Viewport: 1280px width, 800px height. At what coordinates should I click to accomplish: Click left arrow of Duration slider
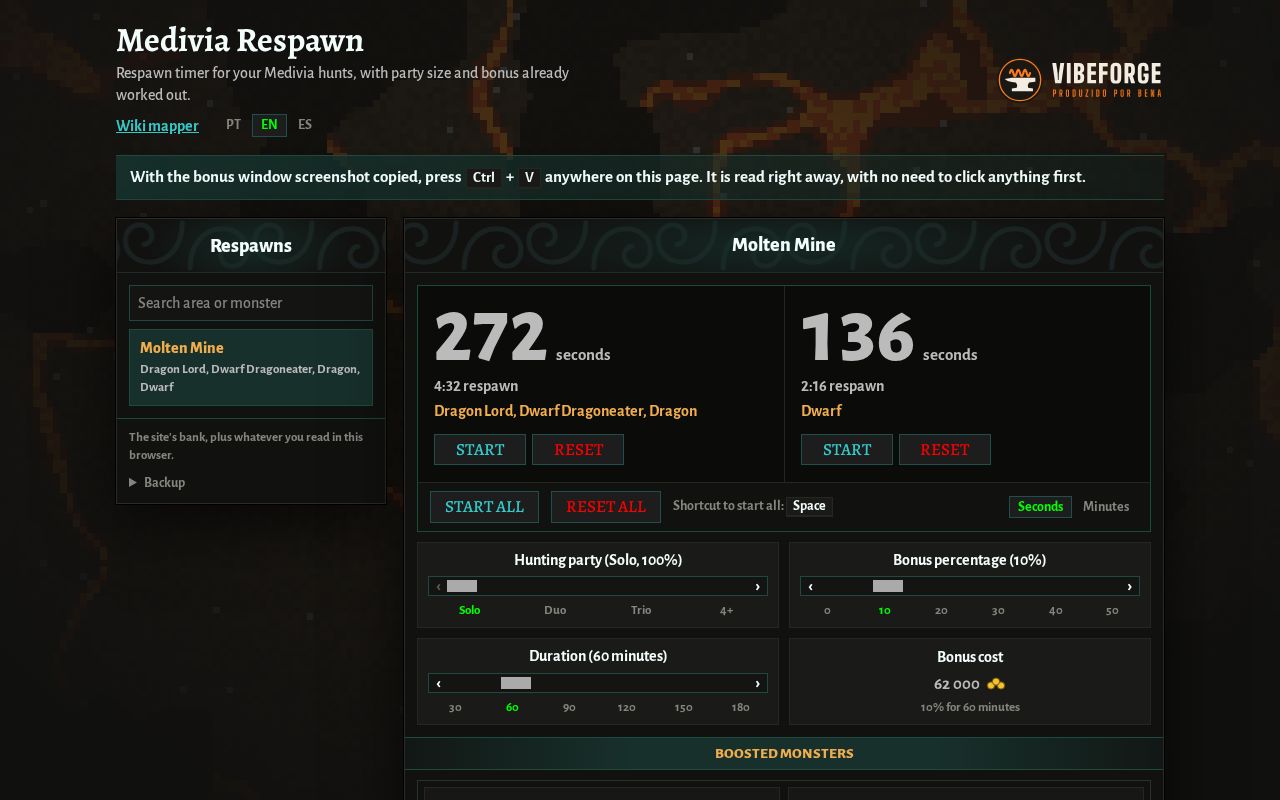[x=438, y=683]
